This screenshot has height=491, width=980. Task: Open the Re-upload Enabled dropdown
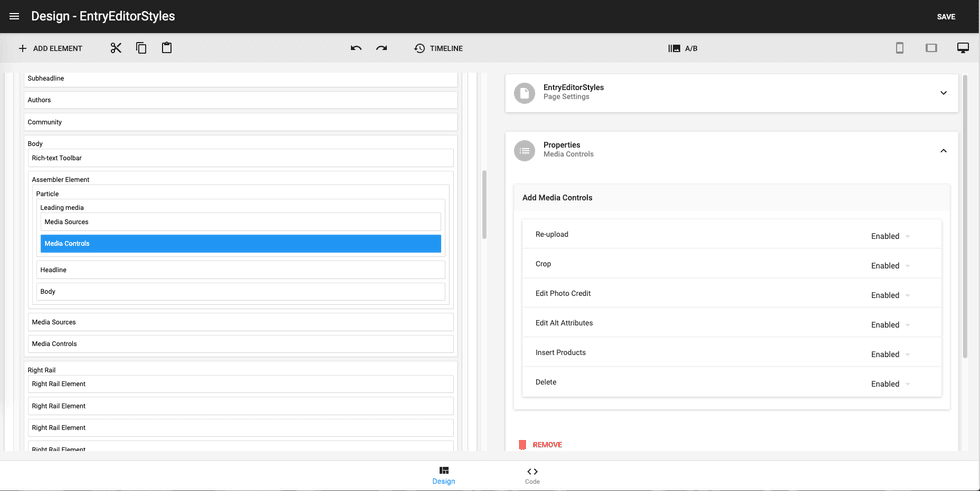click(x=890, y=236)
